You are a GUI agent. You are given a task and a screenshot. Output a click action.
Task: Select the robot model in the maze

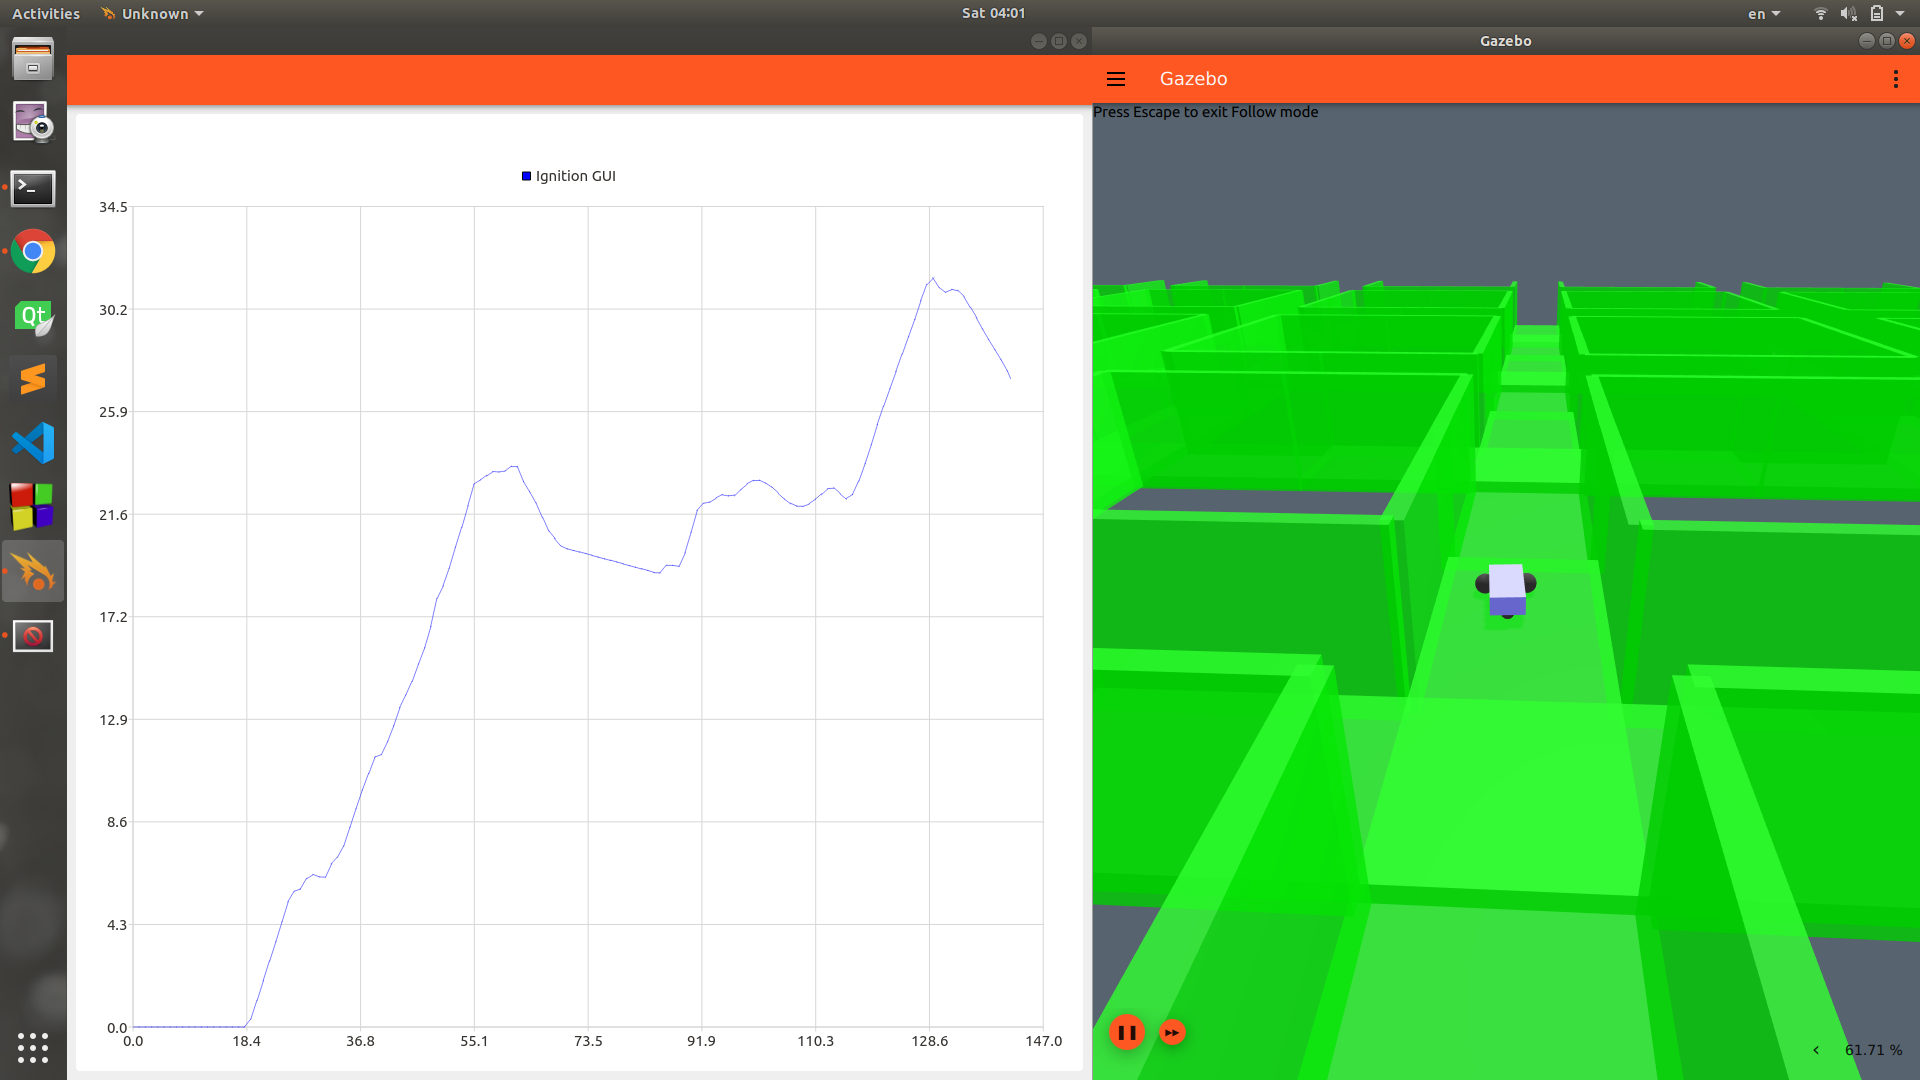coord(1506,588)
